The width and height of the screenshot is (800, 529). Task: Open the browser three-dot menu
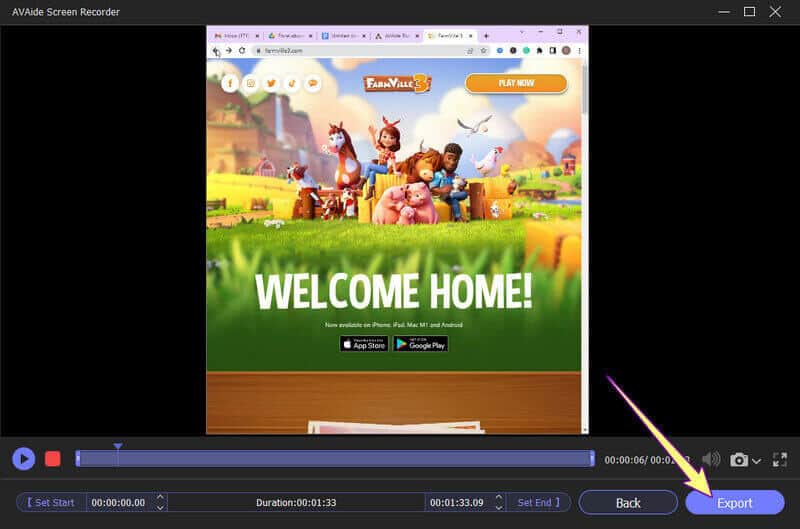pos(579,51)
